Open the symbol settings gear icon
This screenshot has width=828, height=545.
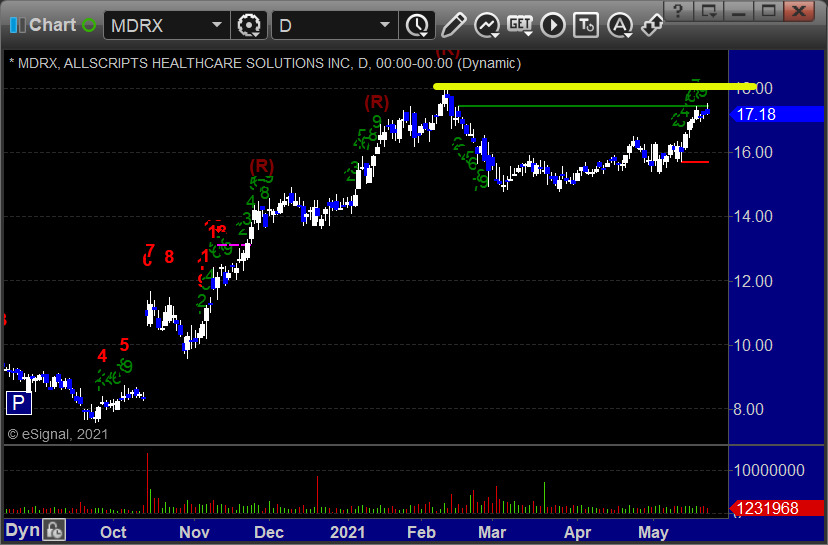tap(249, 25)
